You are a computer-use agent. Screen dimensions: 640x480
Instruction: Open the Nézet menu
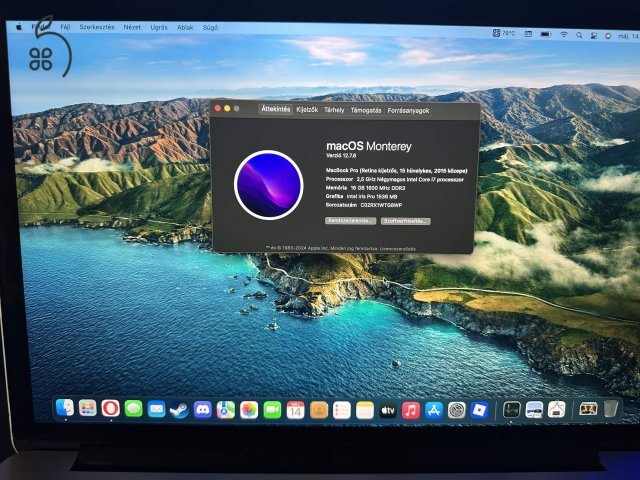[x=132, y=27]
